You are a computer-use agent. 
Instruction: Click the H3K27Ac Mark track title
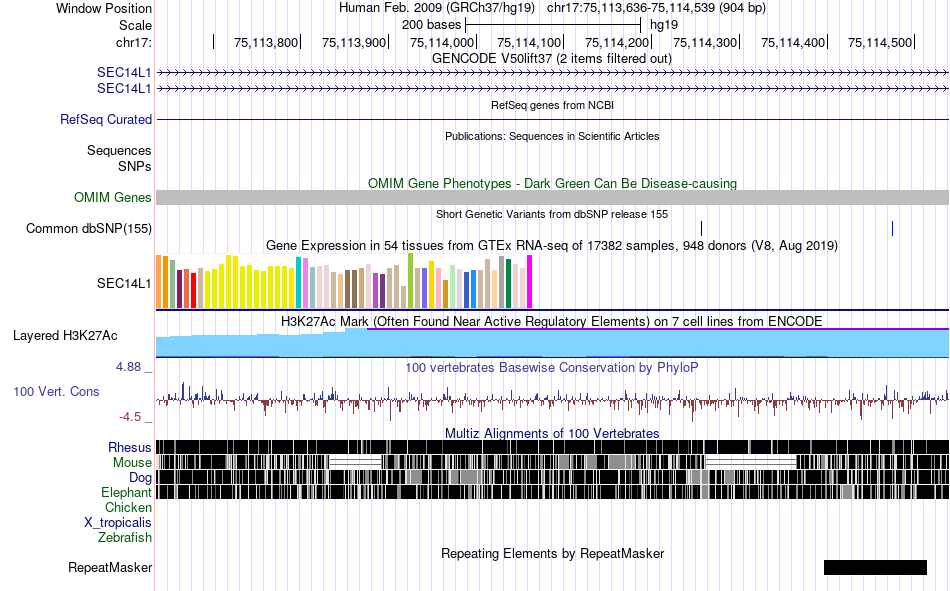tap(552, 321)
